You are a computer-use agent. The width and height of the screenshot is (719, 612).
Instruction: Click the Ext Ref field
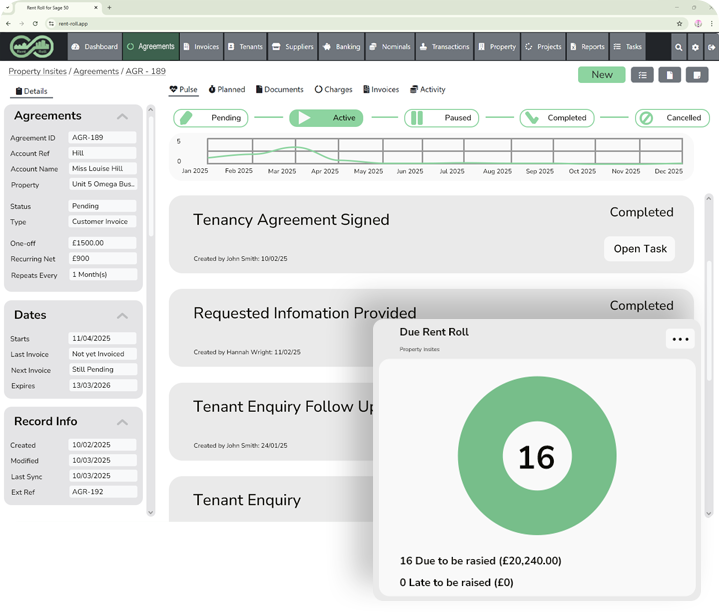click(x=102, y=492)
